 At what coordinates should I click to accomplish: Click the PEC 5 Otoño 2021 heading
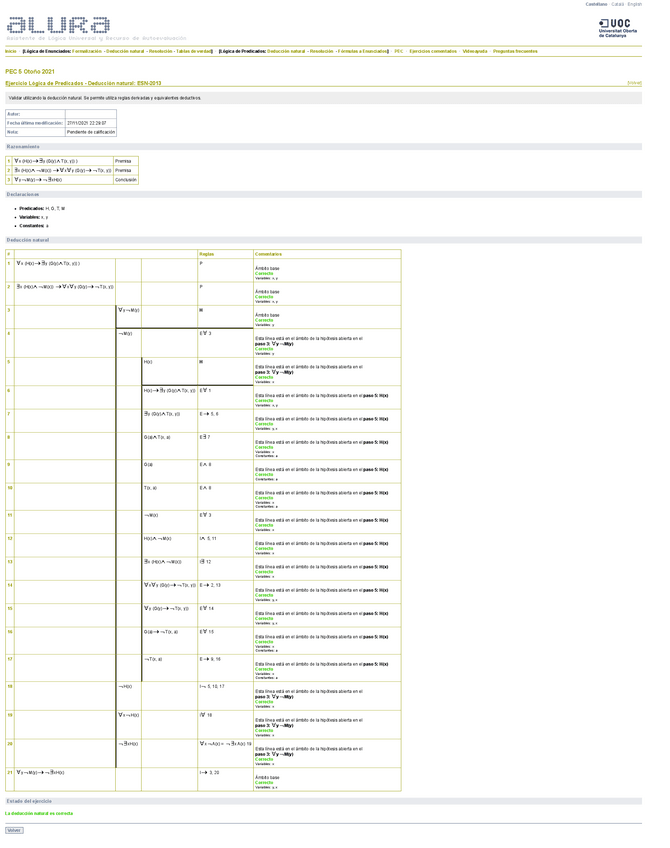click(x=30, y=72)
